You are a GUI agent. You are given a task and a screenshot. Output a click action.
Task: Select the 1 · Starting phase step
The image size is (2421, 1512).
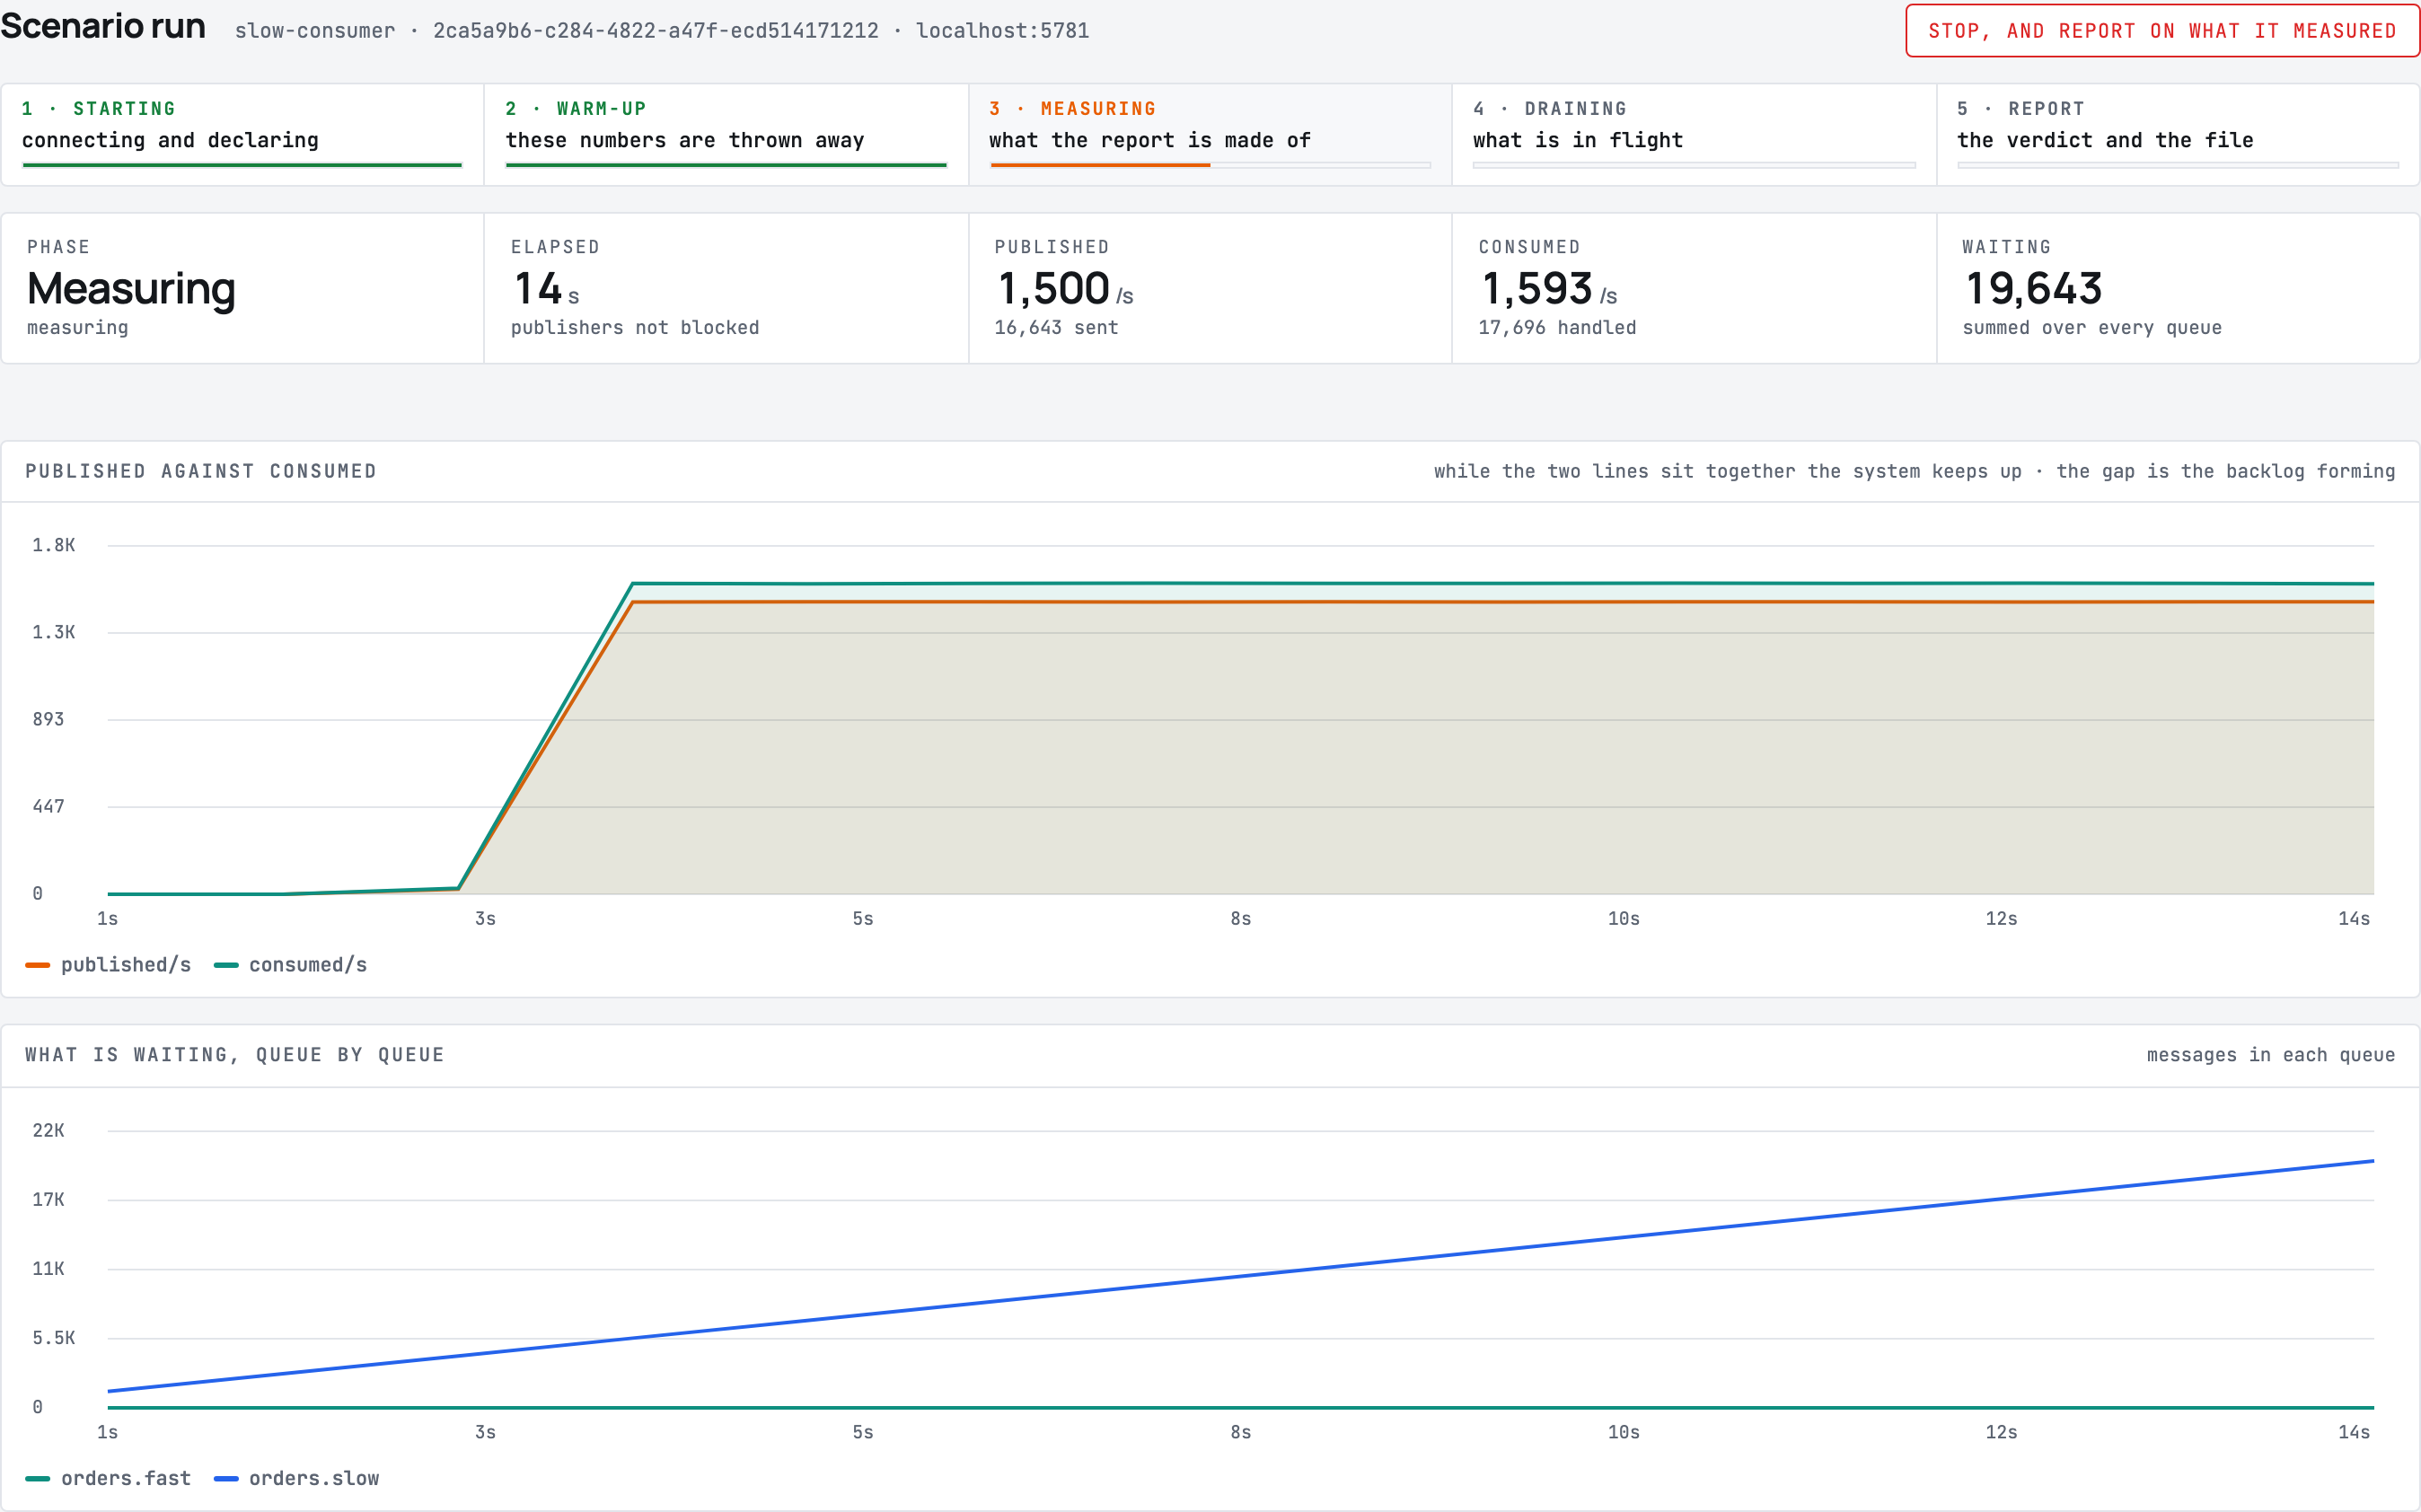click(x=242, y=134)
